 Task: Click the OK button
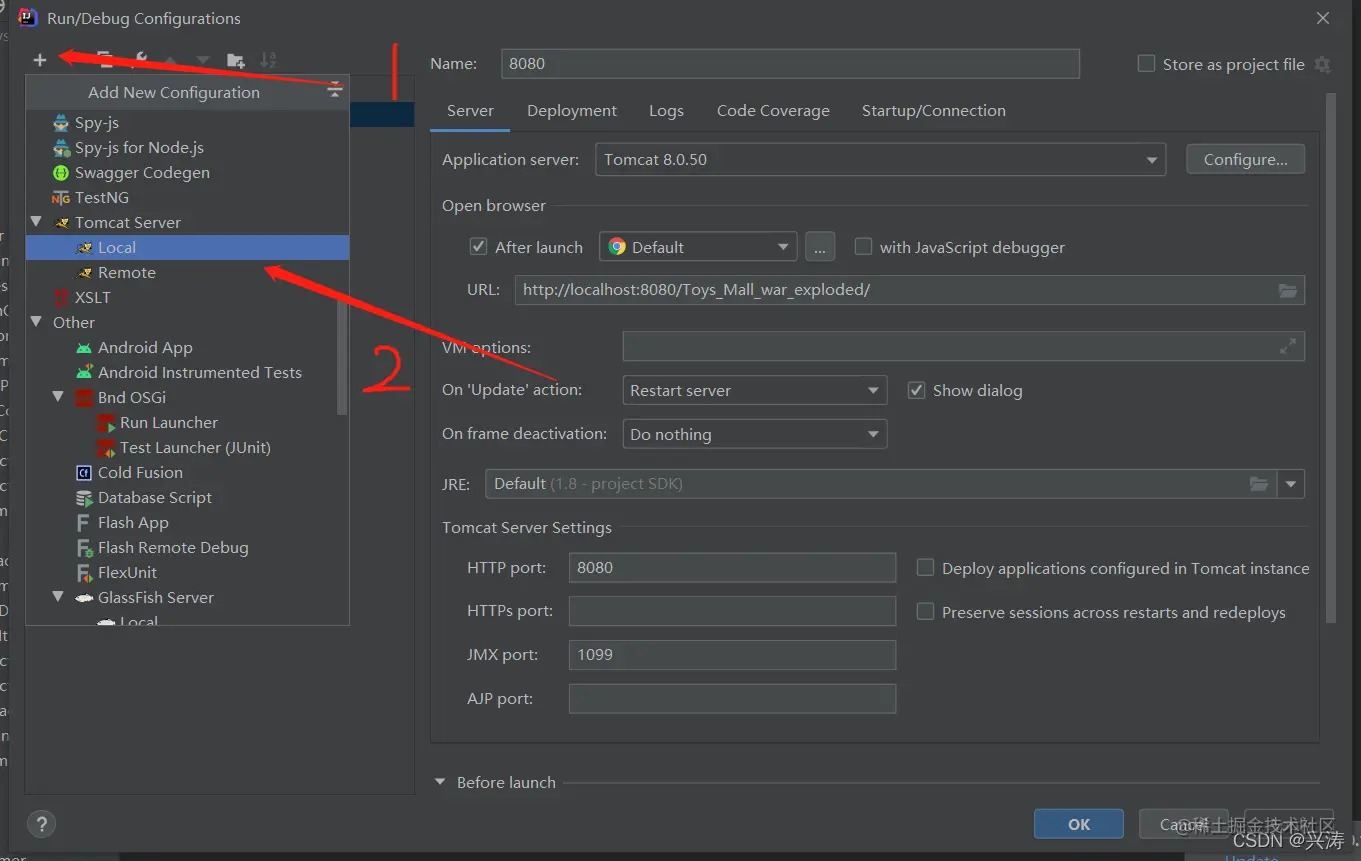(x=1079, y=824)
